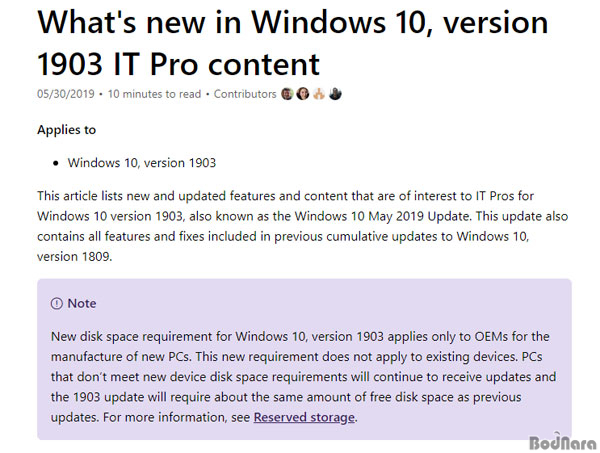600x453 pixels.
Task: Open the second contributor's profile avatar
Action: click(x=303, y=94)
